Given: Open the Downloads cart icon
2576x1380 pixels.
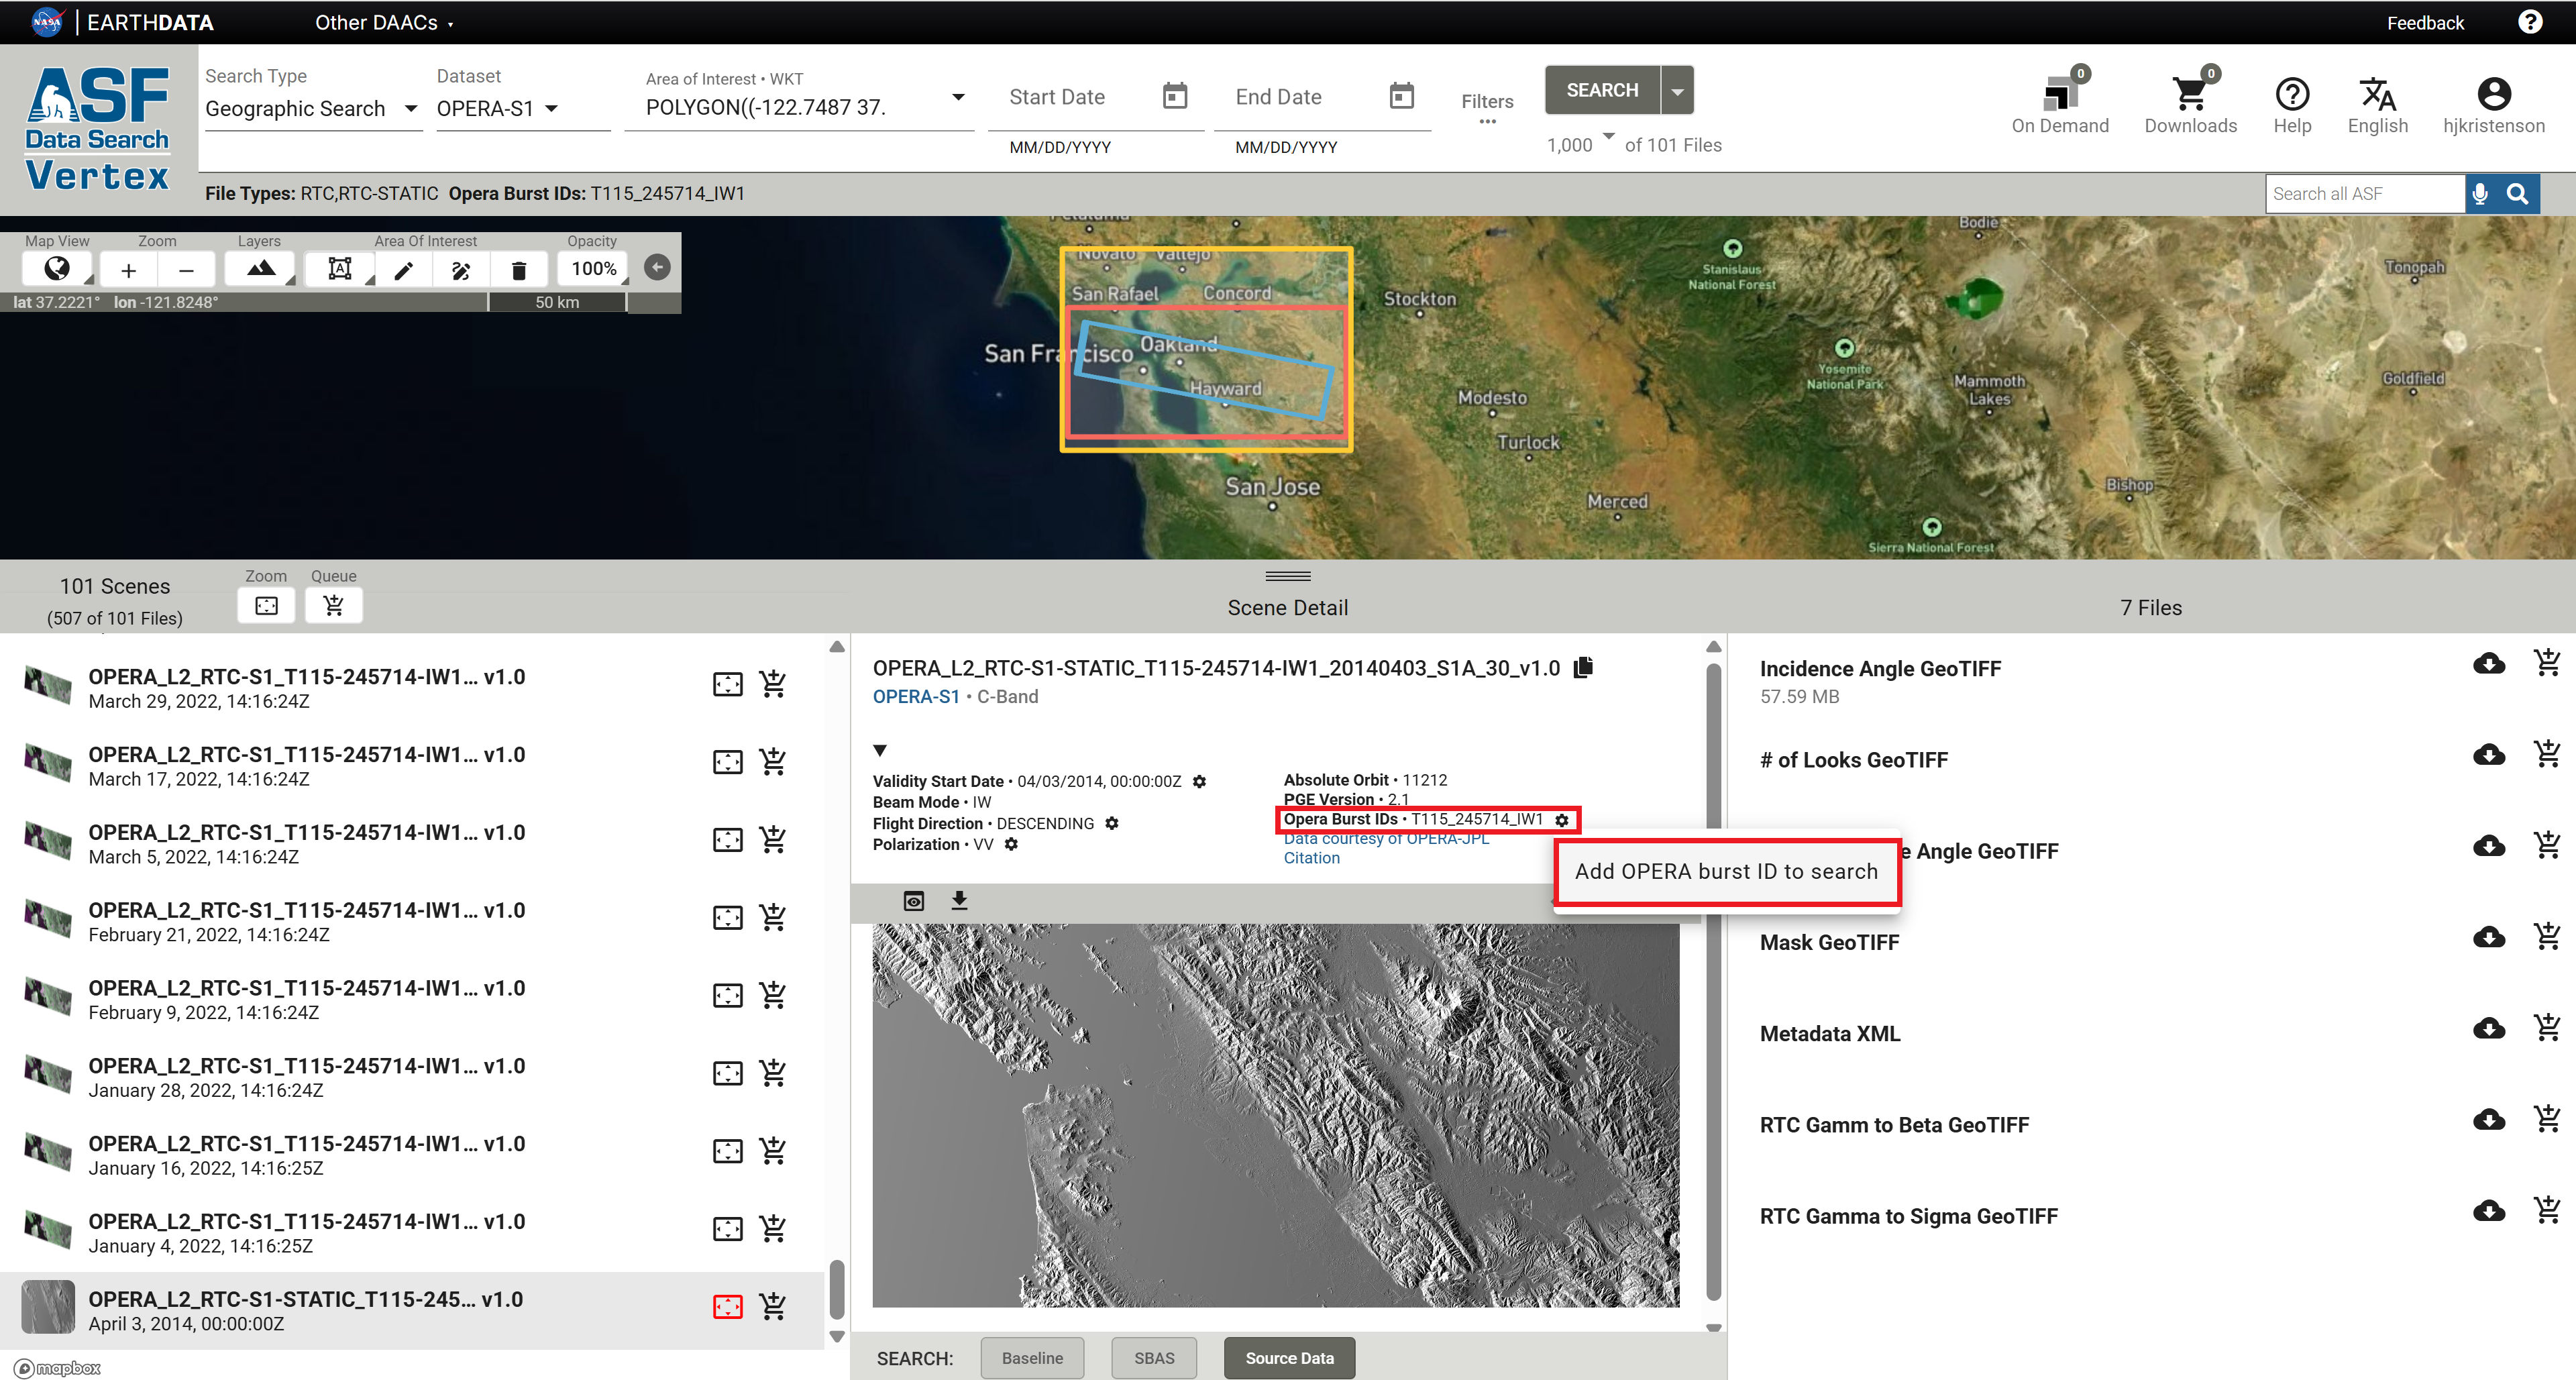Looking at the screenshot, I should [2189, 96].
